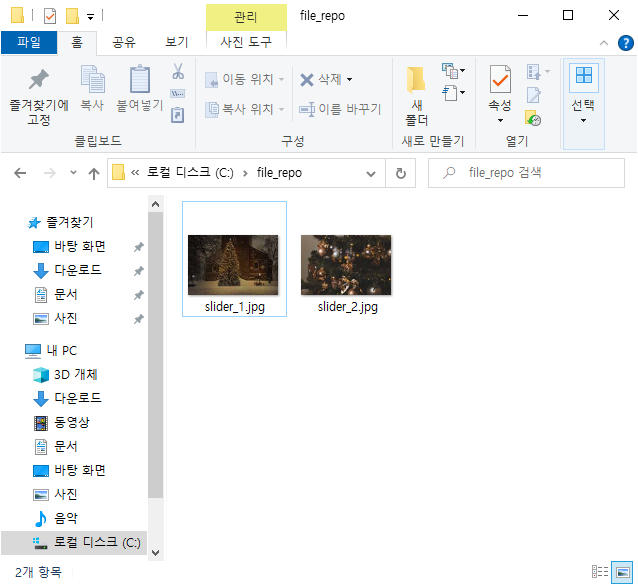The height and width of the screenshot is (585, 638).
Task: Pin folder to Quick access (즐겨찾기에 고정)
Action: 39,96
